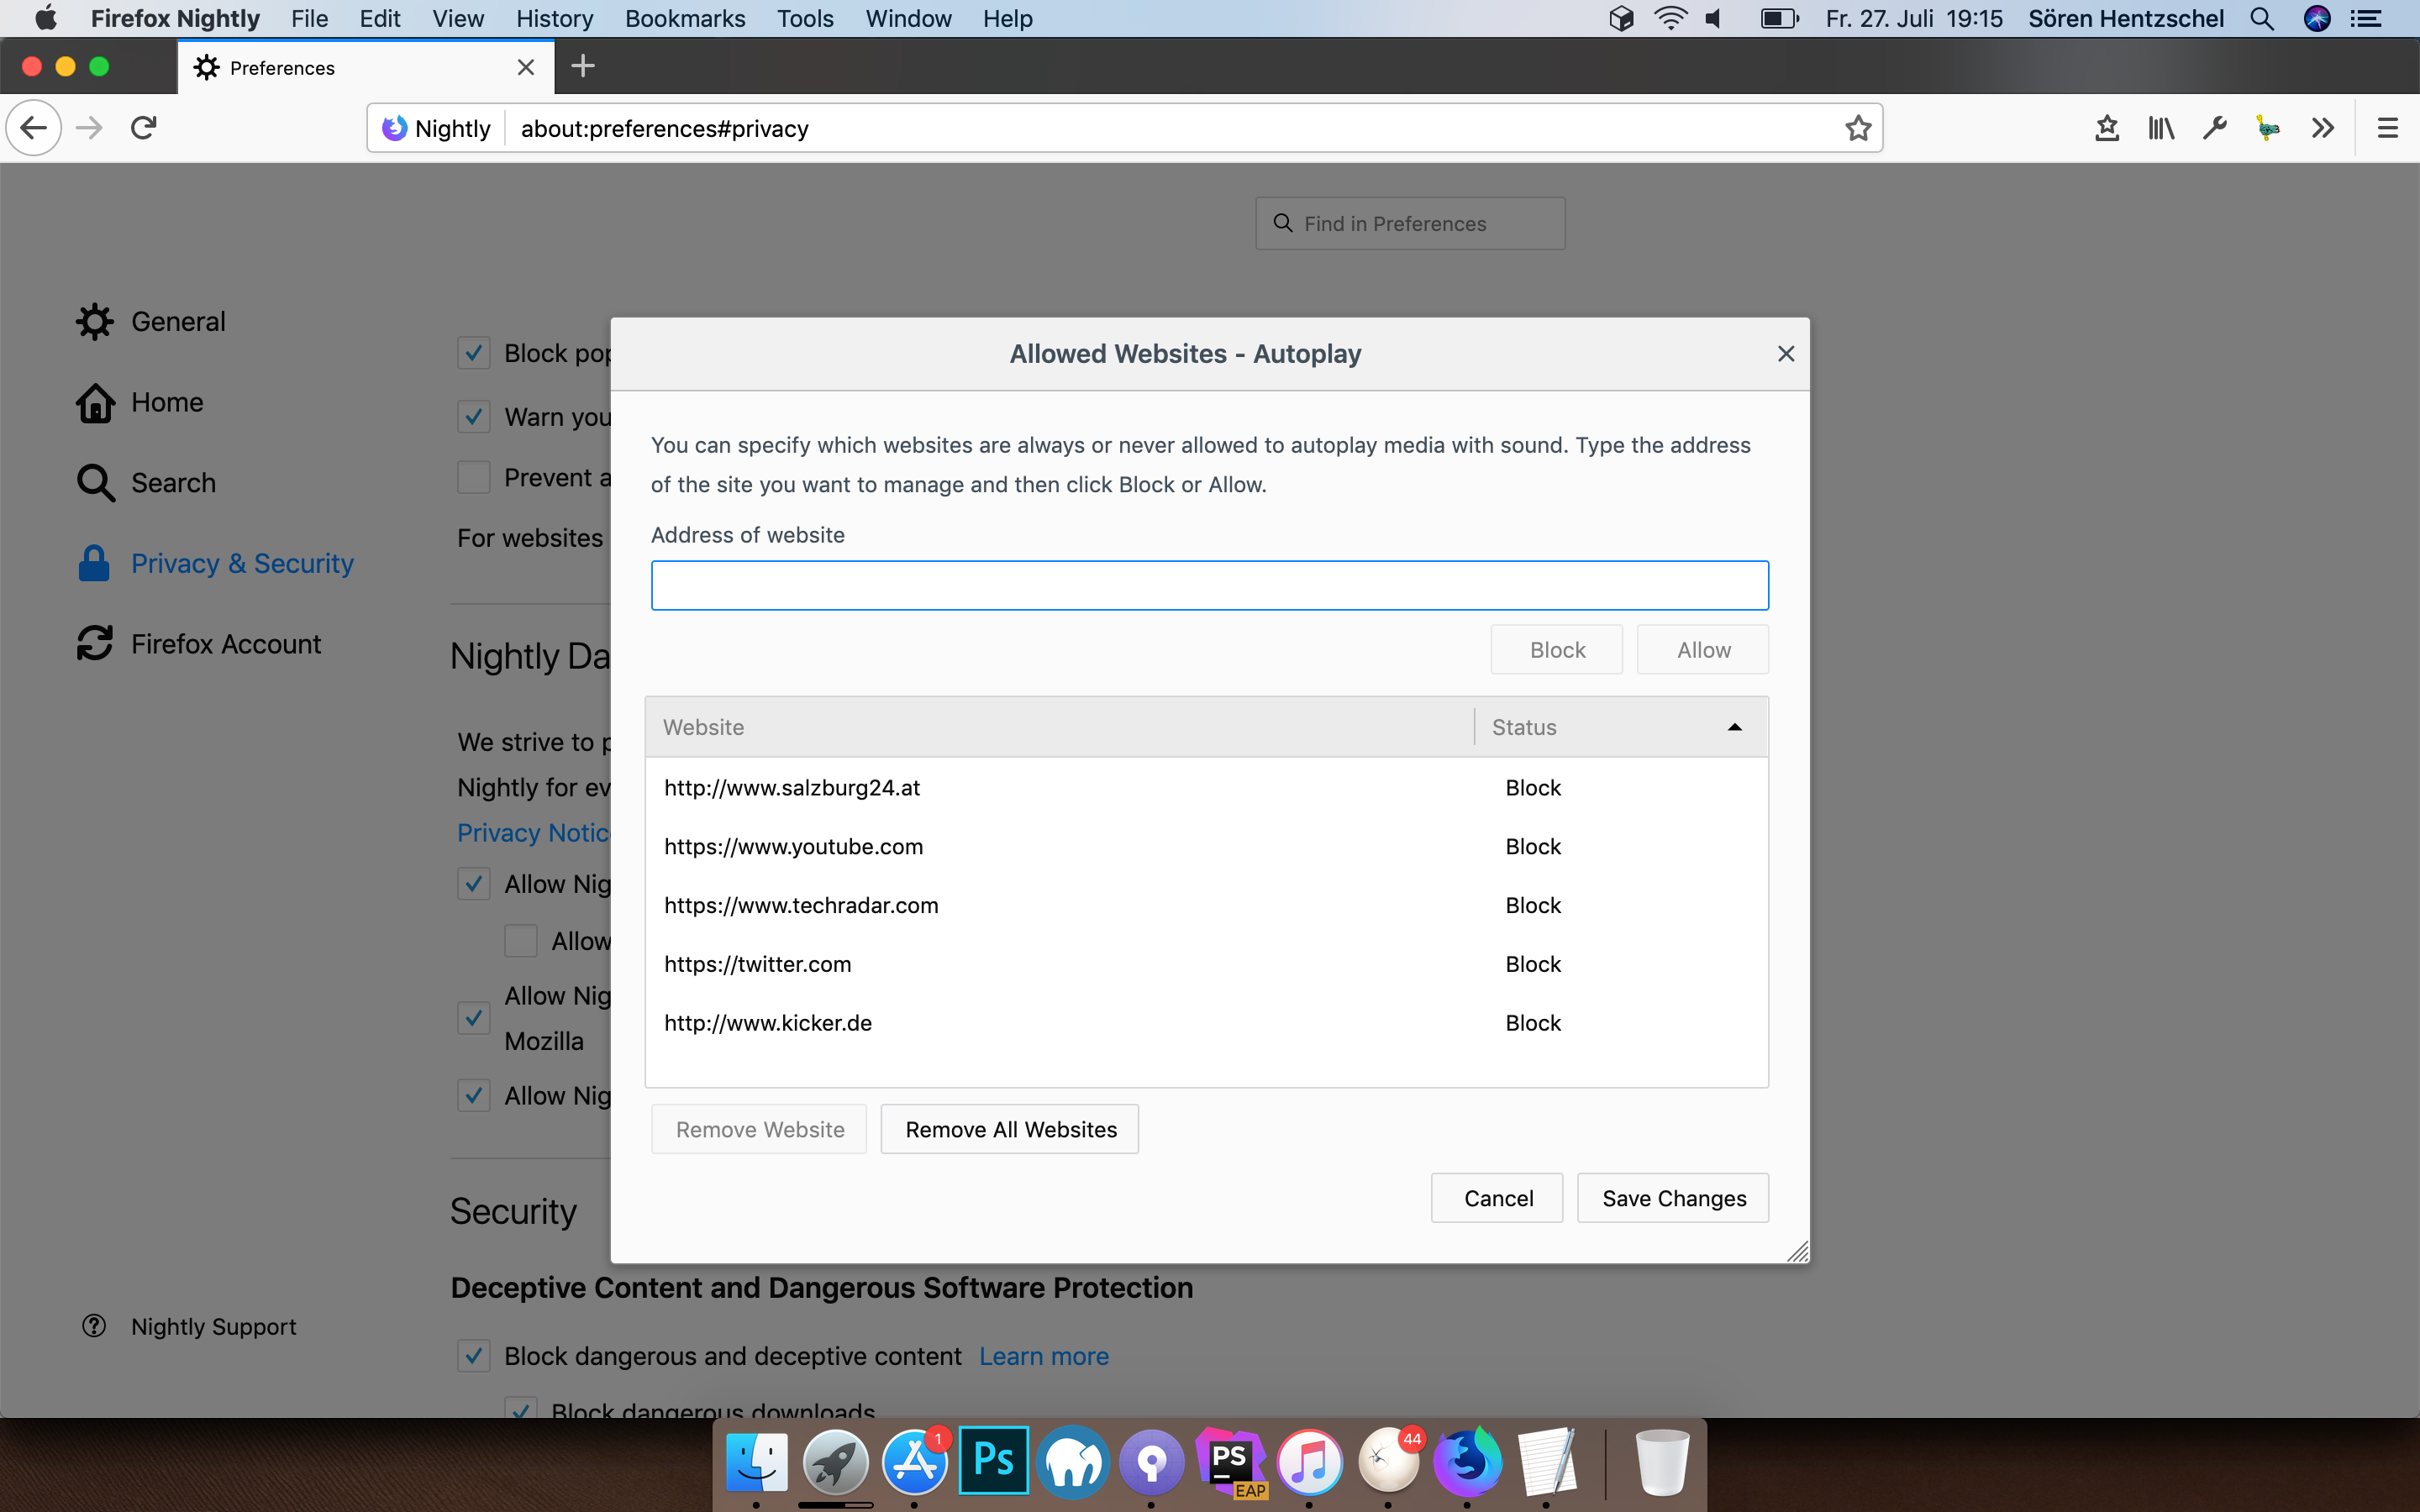The image size is (2420, 1512).
Task: Sort list by Status column arrow
Action: click(1734, 727)
